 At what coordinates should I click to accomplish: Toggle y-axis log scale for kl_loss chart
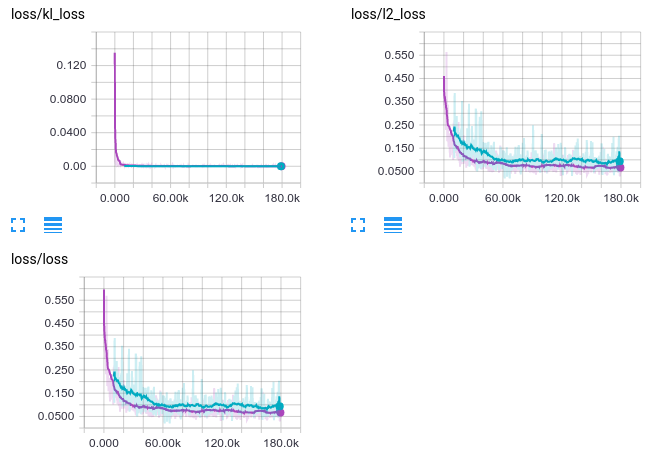click(x=53, y=225)
